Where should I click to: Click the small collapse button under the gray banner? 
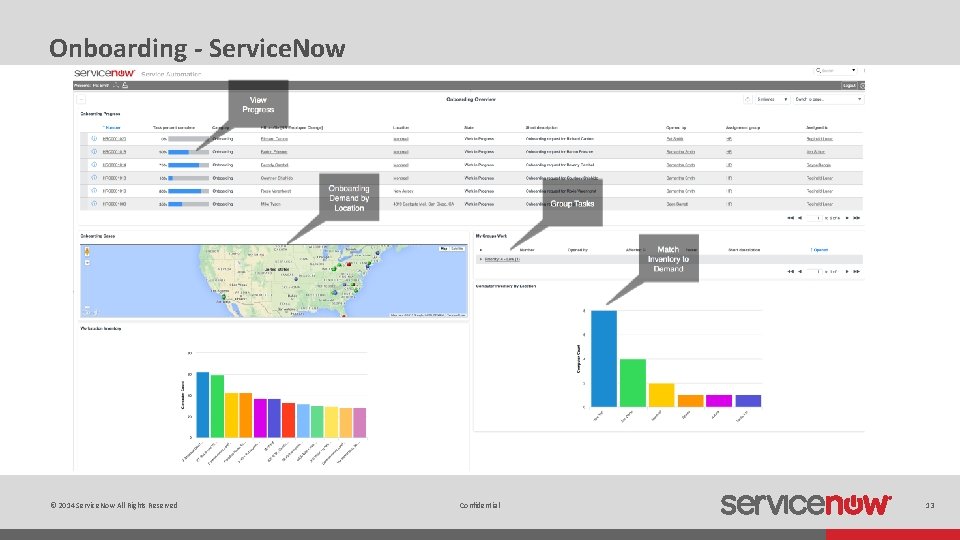[81, 99]
